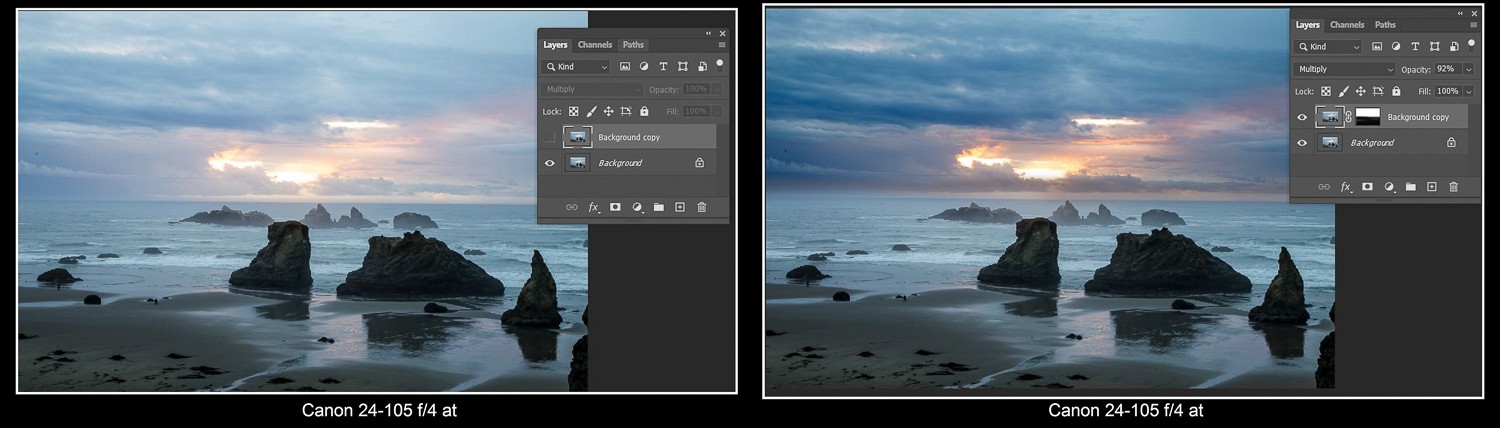Create new group folder in left image's panel
The image size is (1500, 428).
click(x=659, y=207)
